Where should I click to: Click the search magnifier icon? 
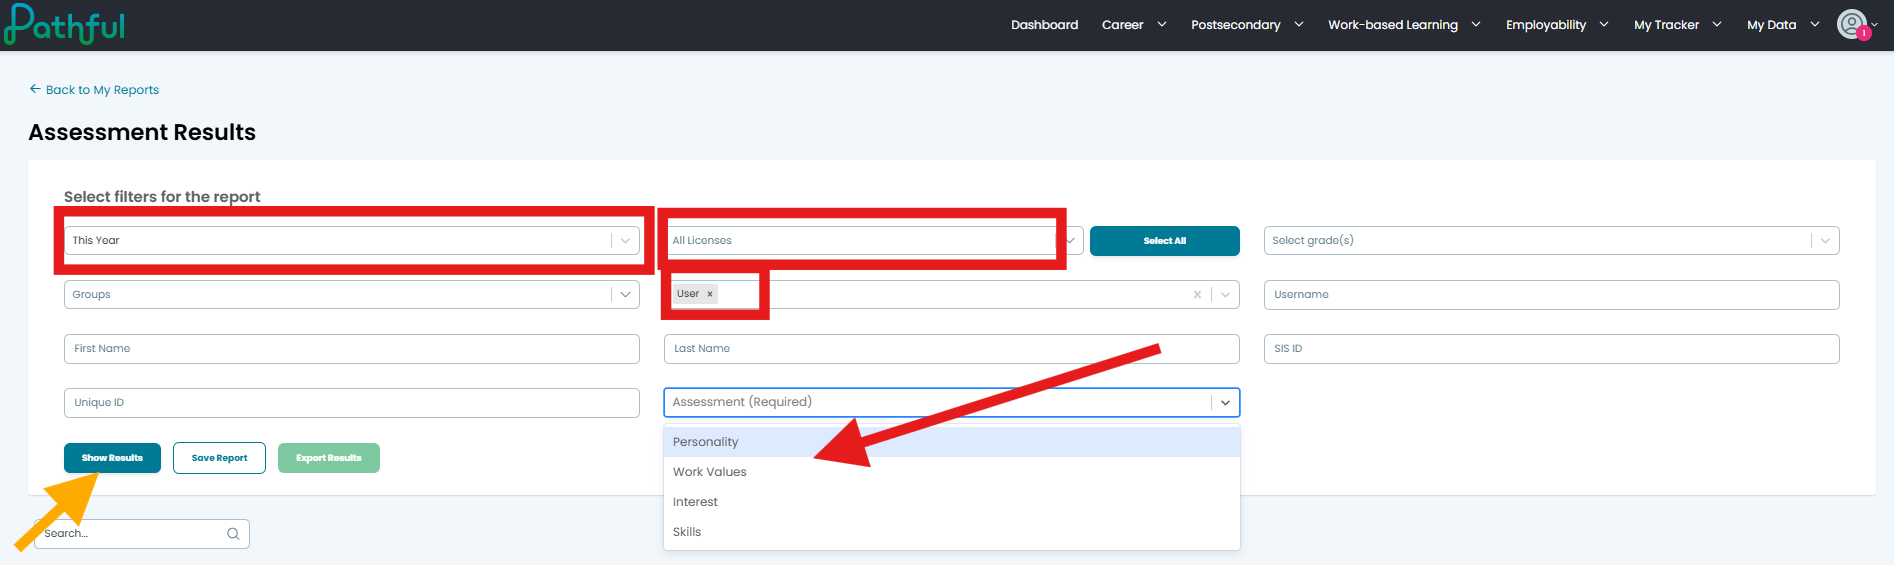(x=233, y=534)
